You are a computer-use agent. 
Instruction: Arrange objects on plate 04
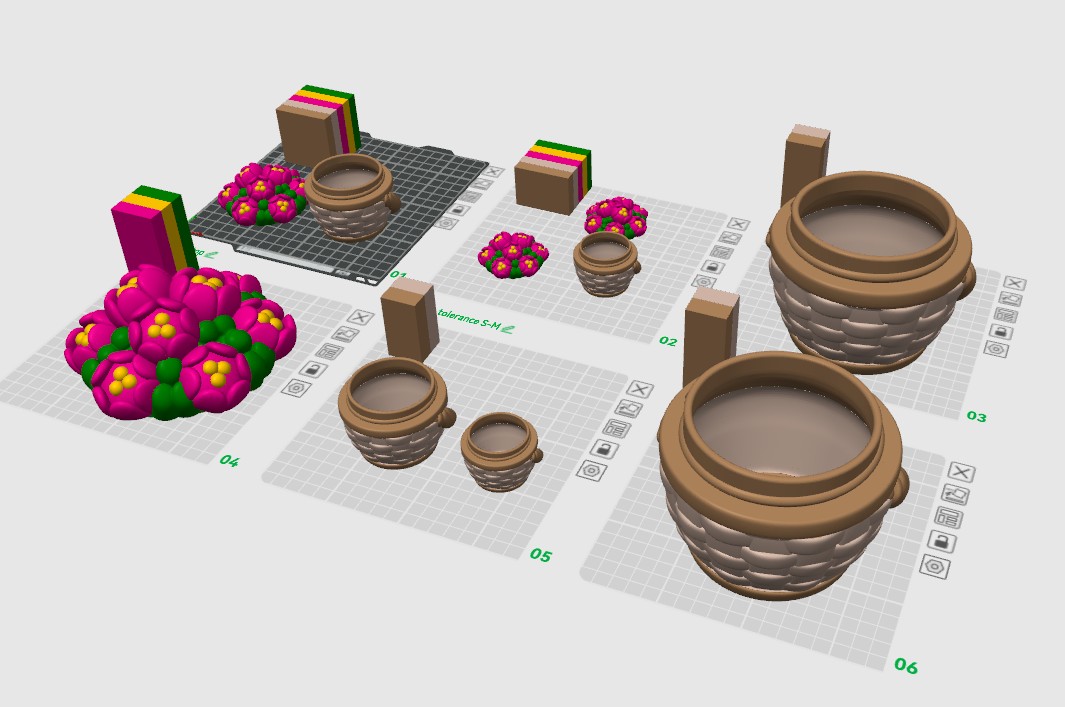[x=329, y=352]
